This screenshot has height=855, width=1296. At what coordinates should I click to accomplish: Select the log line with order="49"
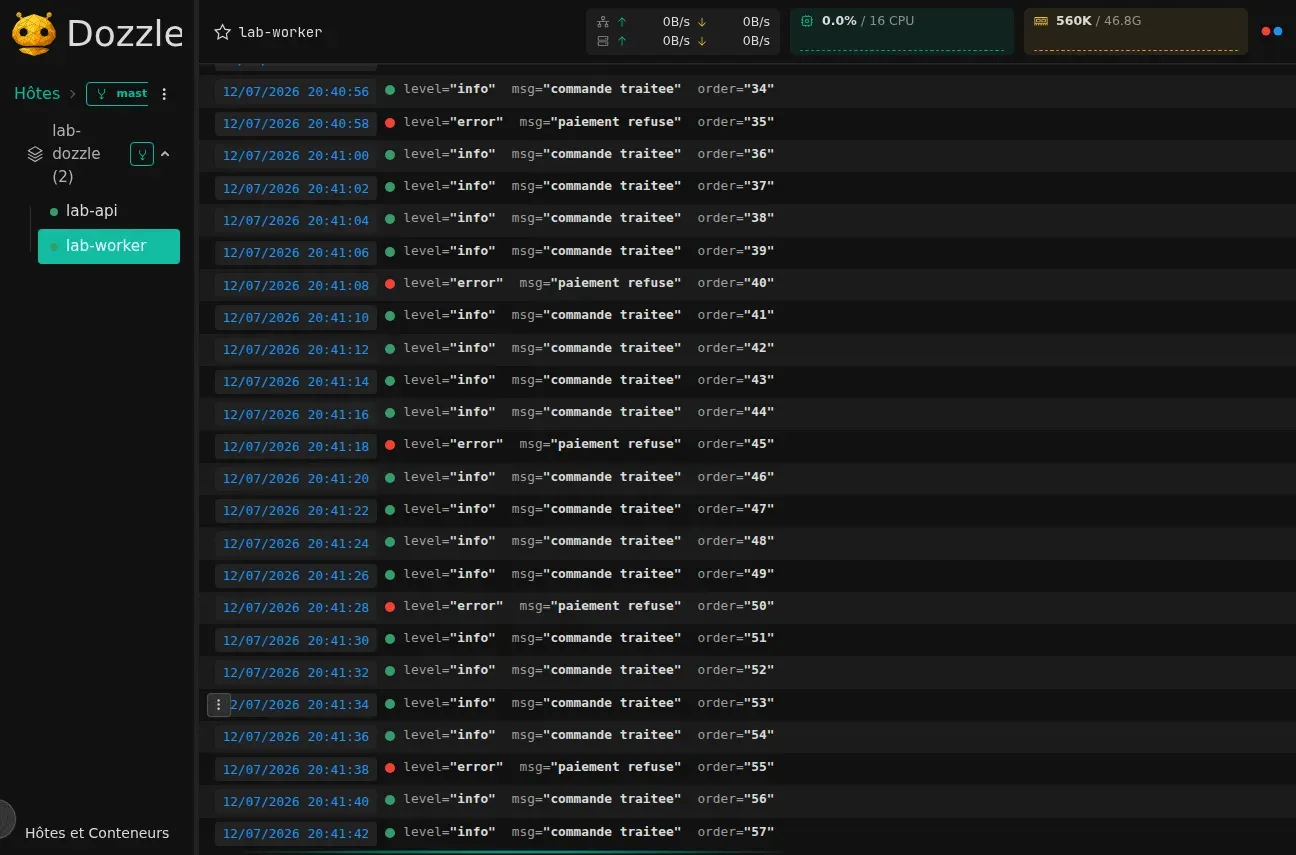point(747,575)
